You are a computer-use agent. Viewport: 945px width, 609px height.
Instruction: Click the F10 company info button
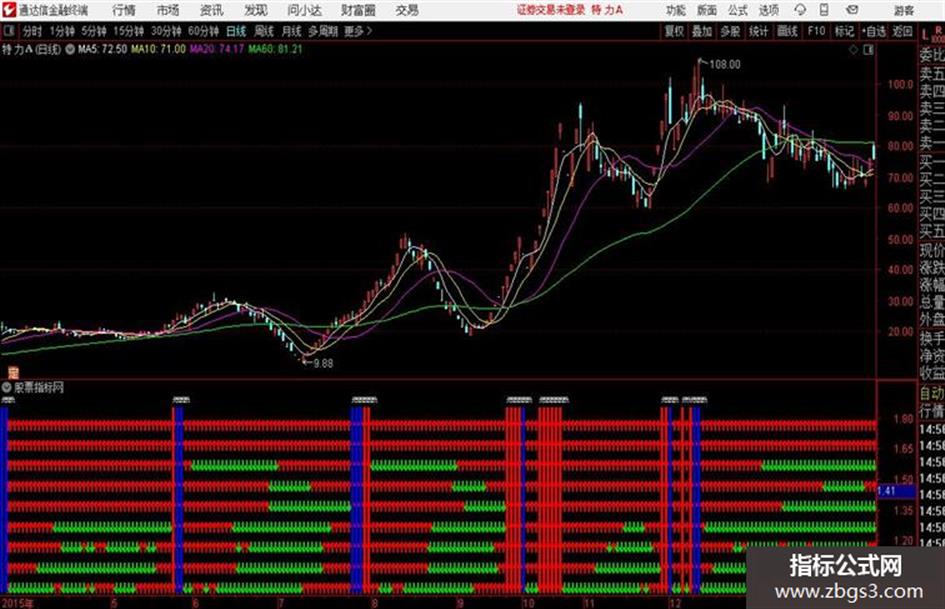816,31
